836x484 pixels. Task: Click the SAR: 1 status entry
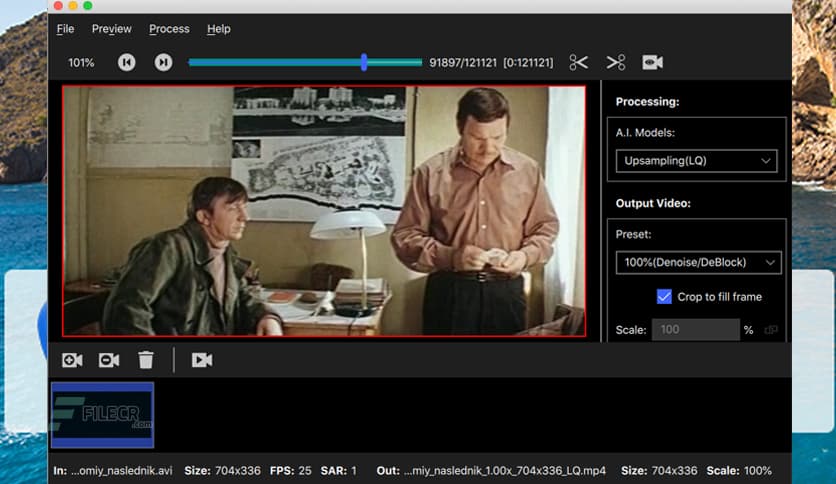tap(339, 471)
